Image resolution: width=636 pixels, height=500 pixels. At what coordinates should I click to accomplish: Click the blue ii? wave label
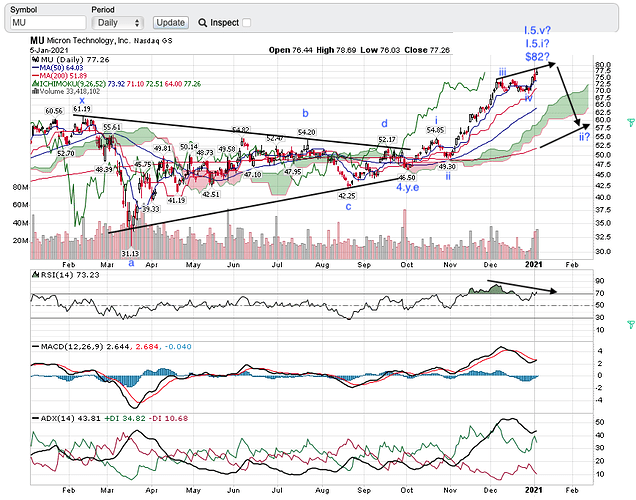tap(584, 136)
